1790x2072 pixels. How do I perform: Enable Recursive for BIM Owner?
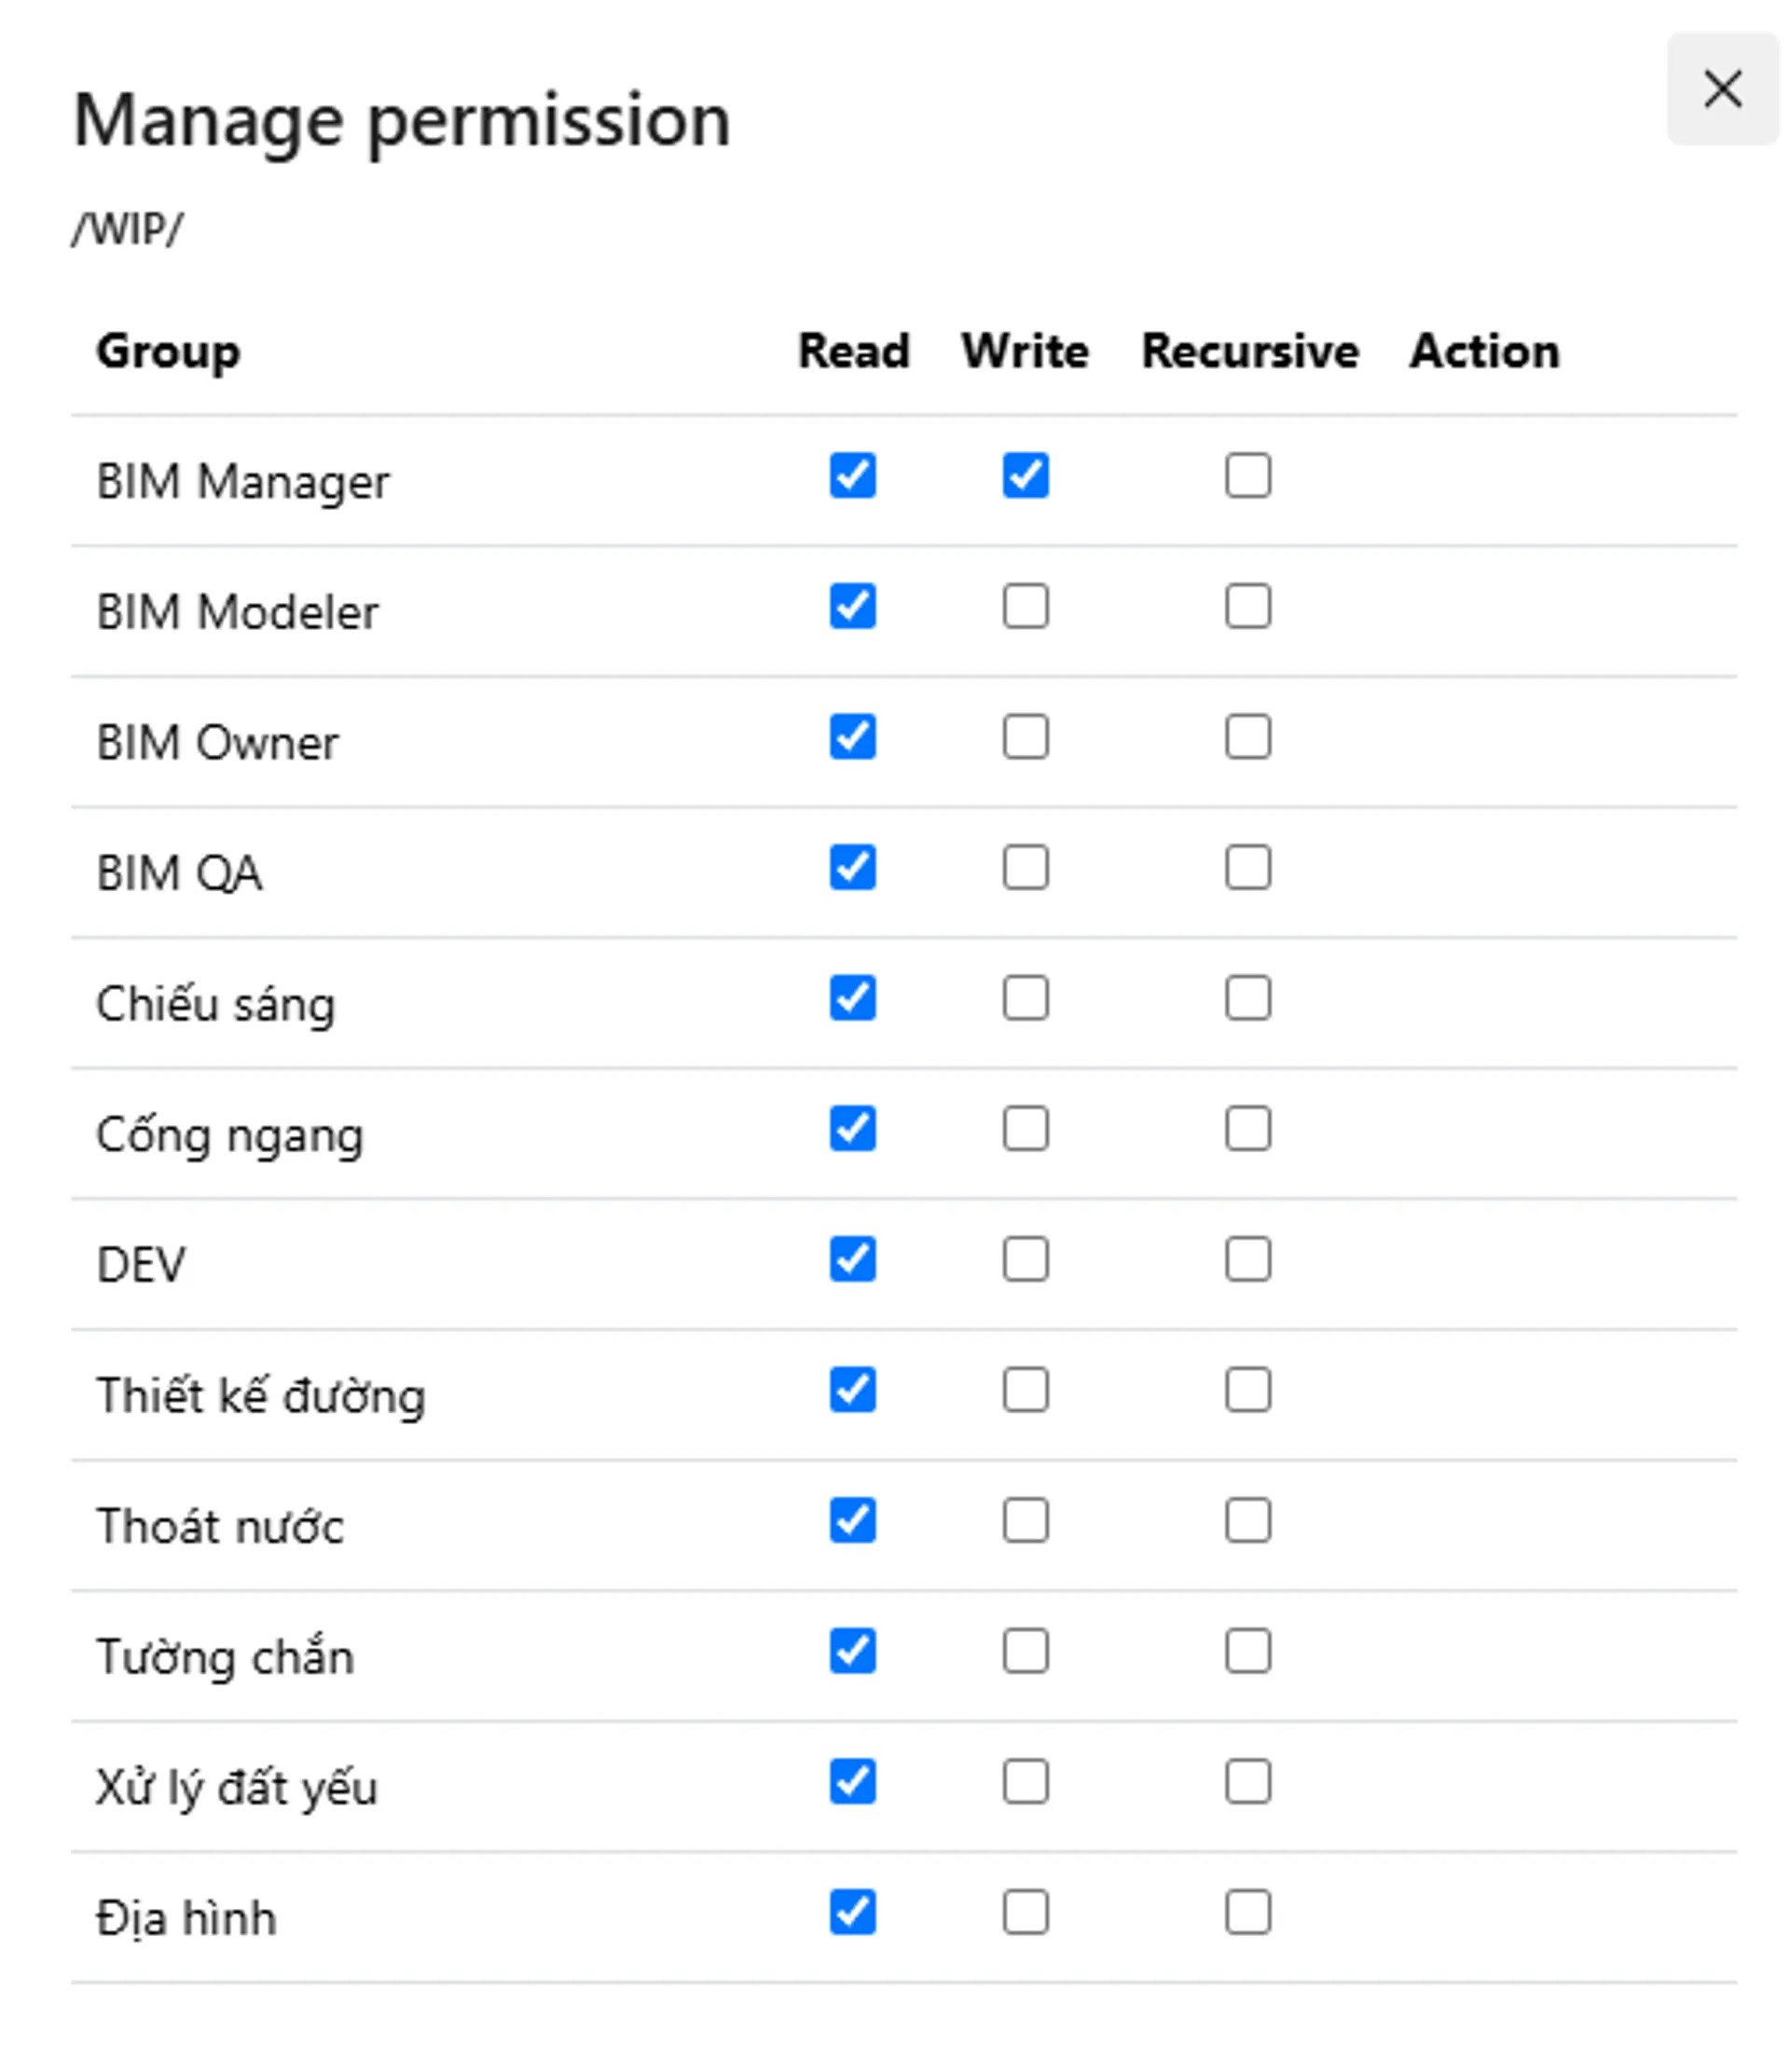[x=1248, y=737]
